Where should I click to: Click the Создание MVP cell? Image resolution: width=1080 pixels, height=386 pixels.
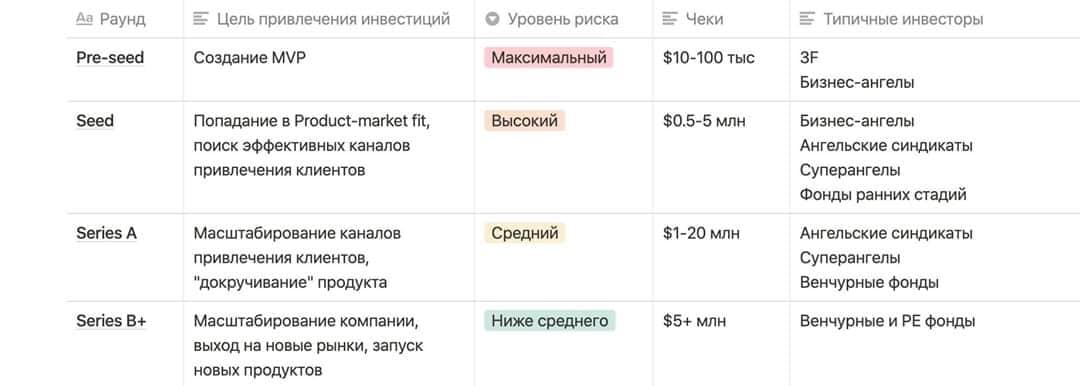click(x=329, y=70)
